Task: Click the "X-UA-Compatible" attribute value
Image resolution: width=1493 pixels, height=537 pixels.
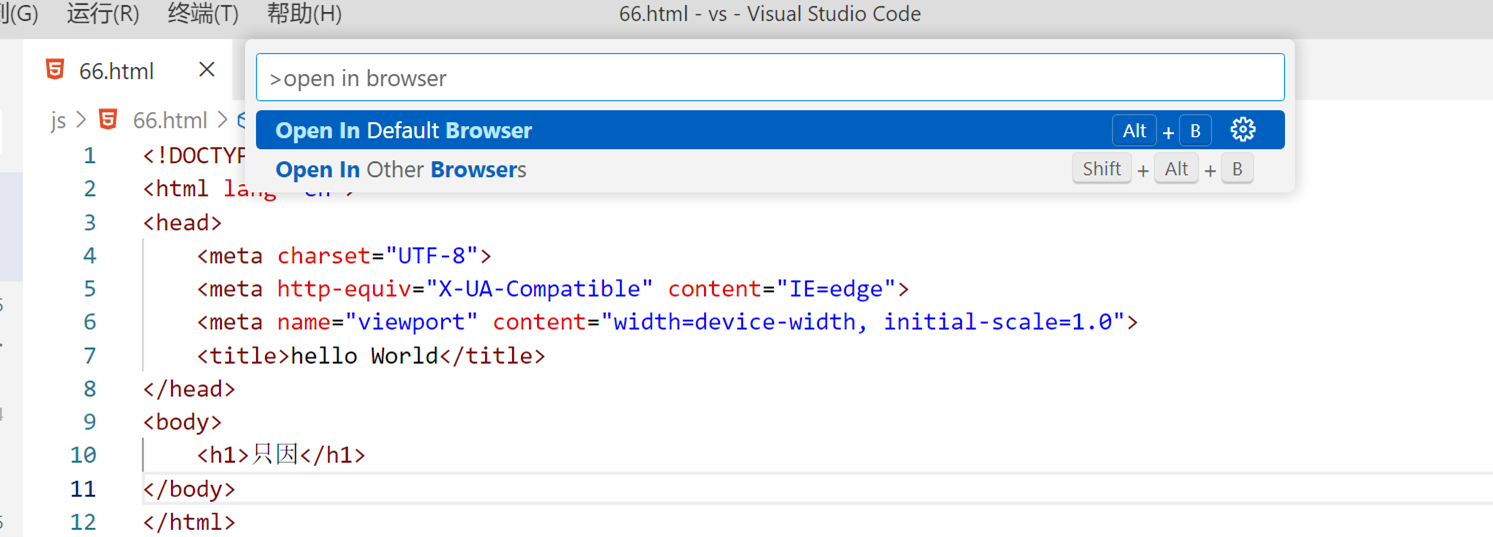Action: (540, 289)
